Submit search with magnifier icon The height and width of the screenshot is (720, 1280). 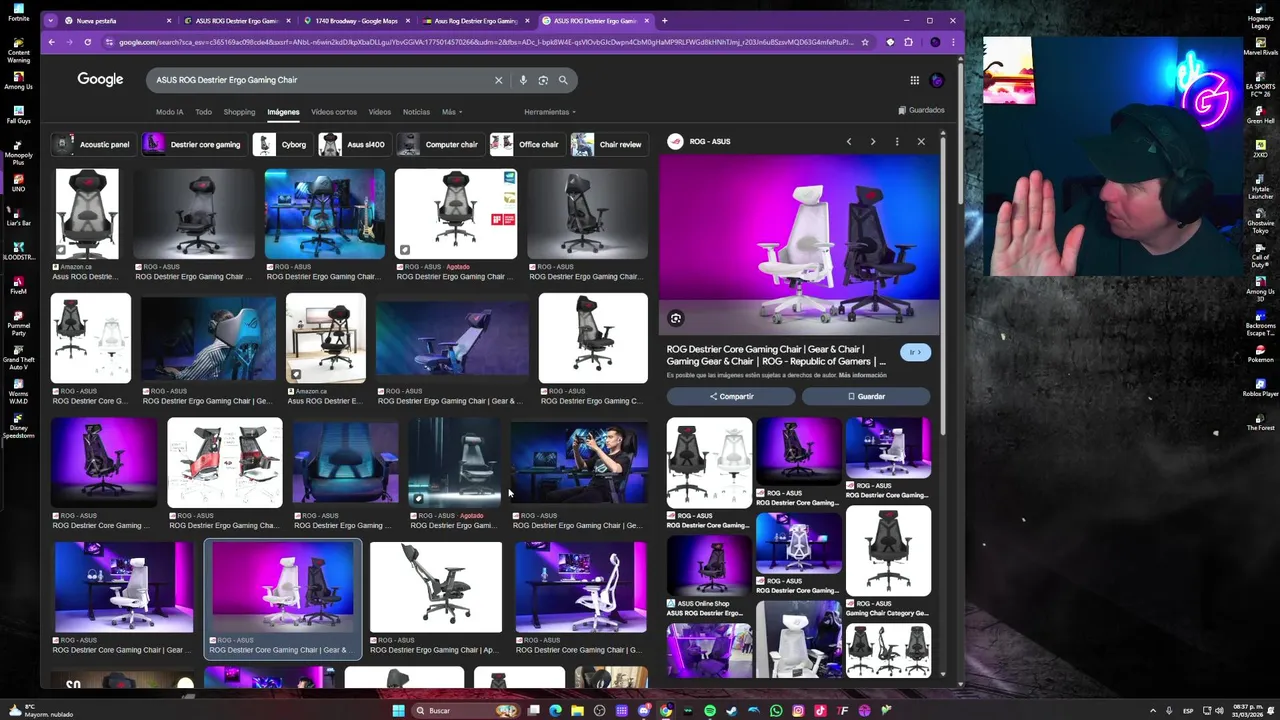click(563, 80)
